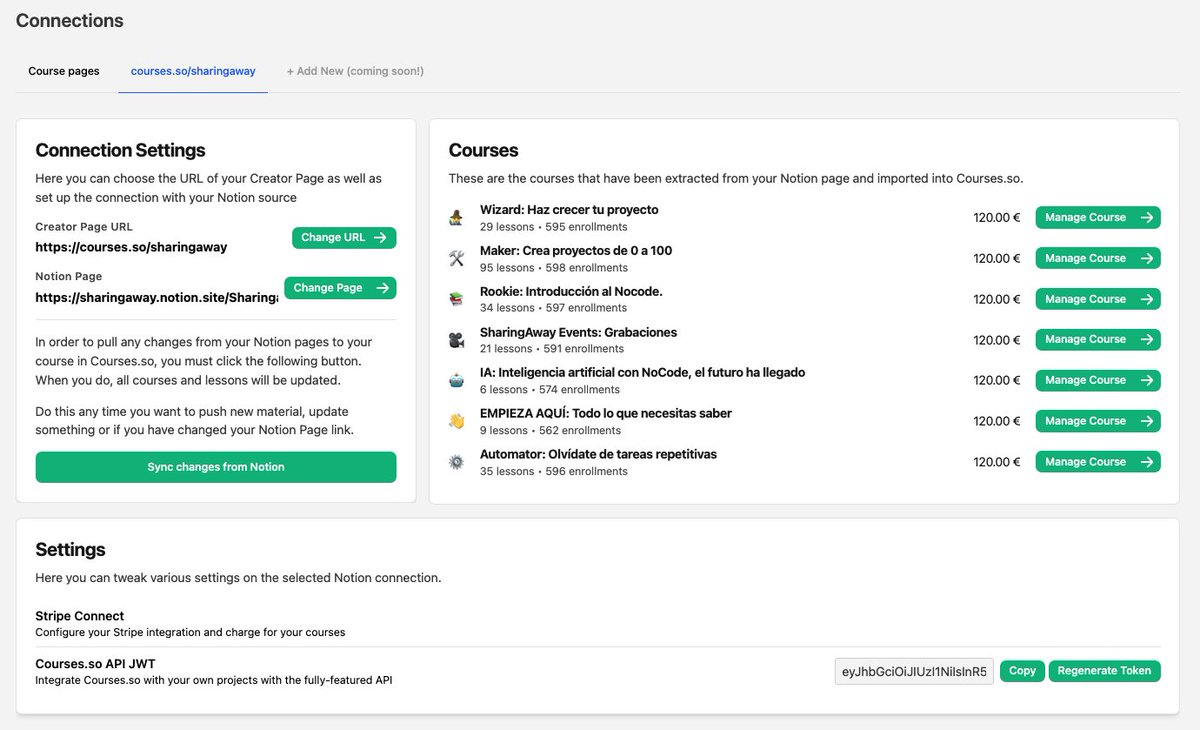Viewport: 1200px width, 730px height.
Task: Click the camera icon beside SharingAway Events
Action: [x=456, y=340]
